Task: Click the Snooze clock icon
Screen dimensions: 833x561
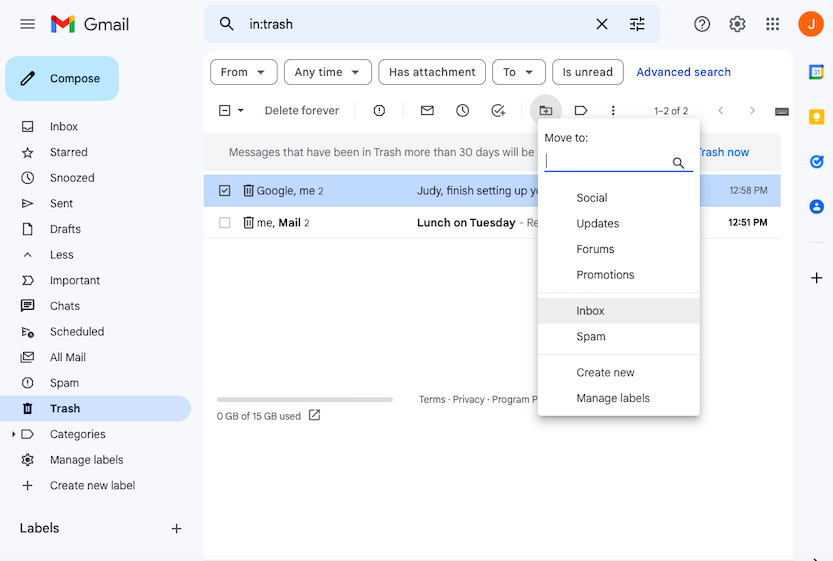Action: (x=462, y=110)
